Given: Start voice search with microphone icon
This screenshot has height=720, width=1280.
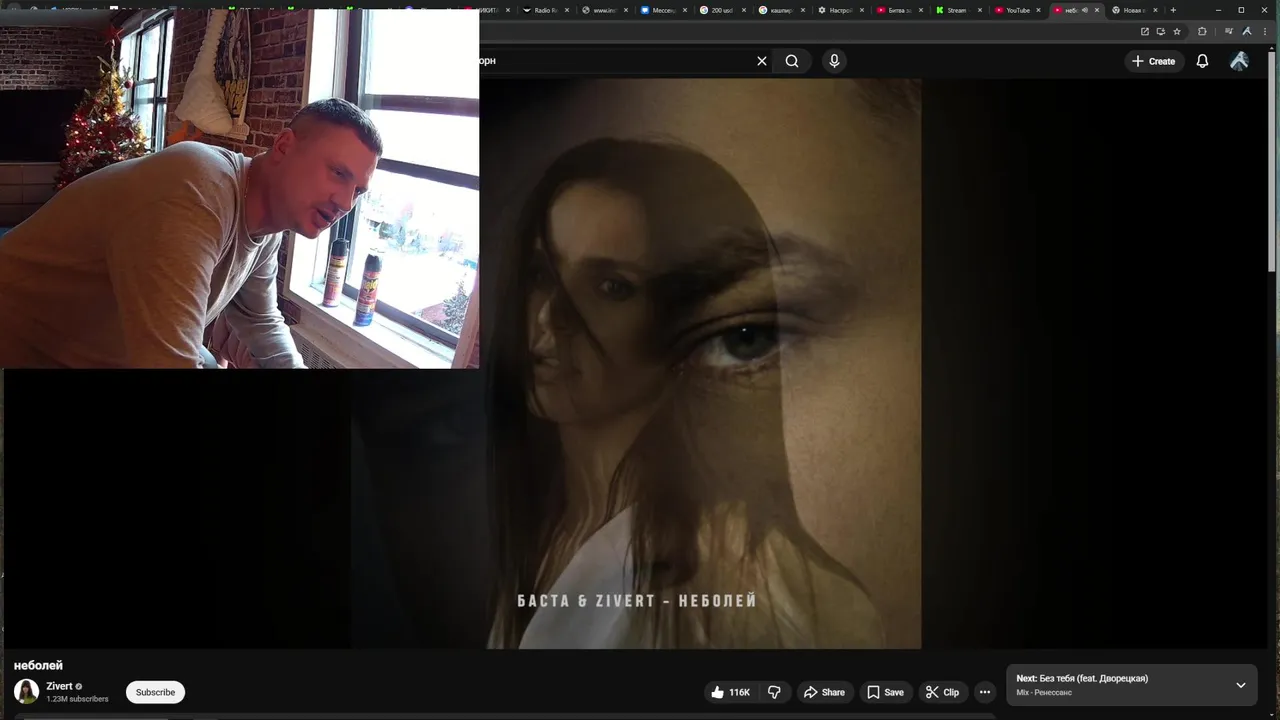Looking at the screenshot, I should click(834, 61).
